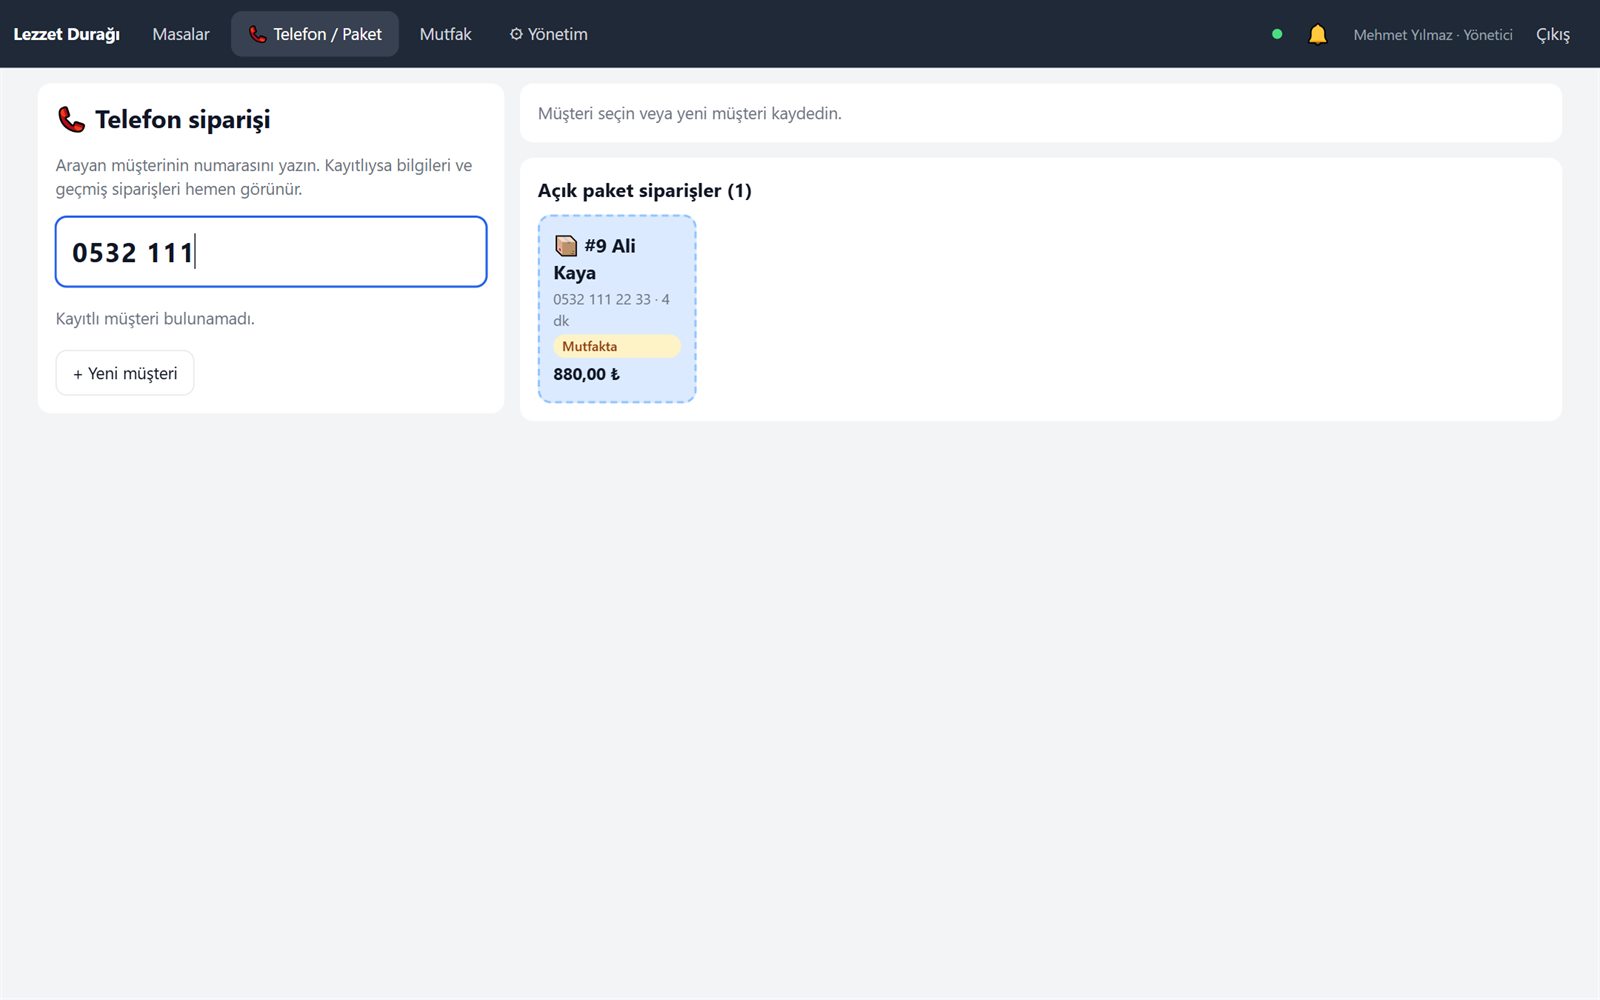This screenshot has height=1000, width=1600.
Task: Click the 'Arayan müşterinin numarasını yazın' description
Action: tap(264, 177)
